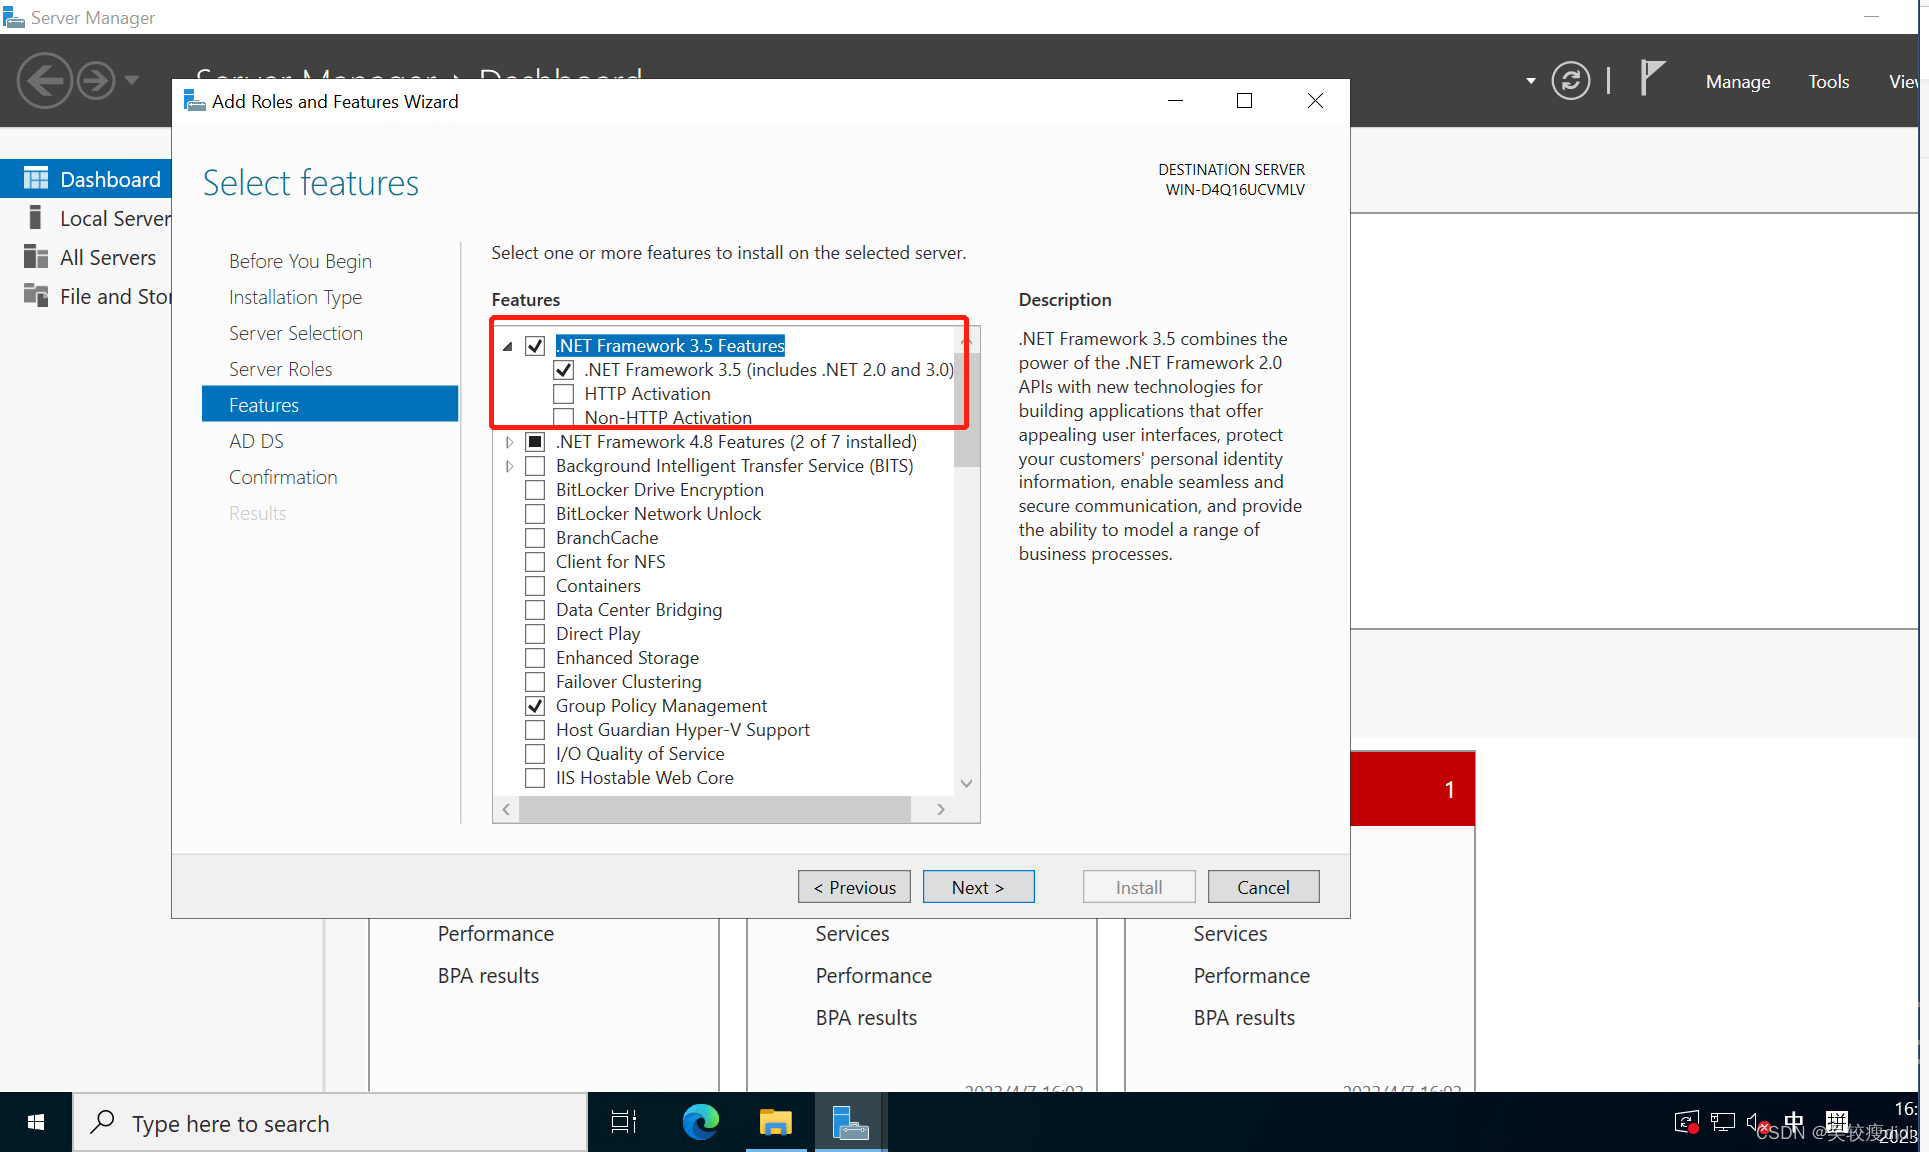Select the Dashboard item in the sidebar

pos(111,178)
